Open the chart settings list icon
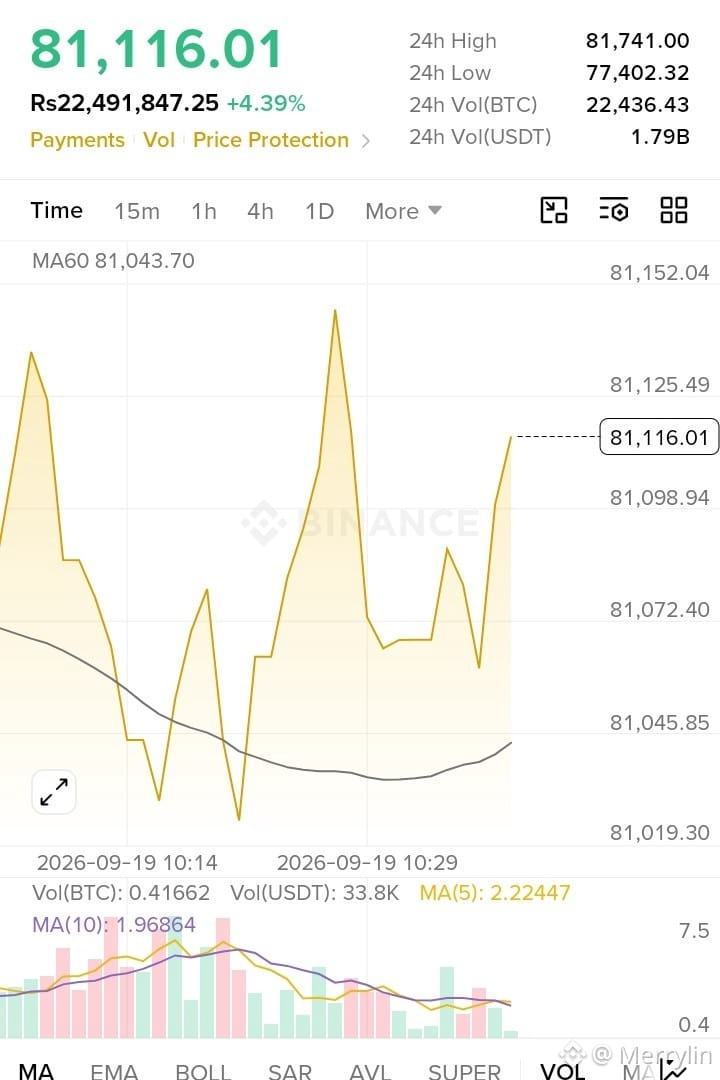 click(614, 210)
